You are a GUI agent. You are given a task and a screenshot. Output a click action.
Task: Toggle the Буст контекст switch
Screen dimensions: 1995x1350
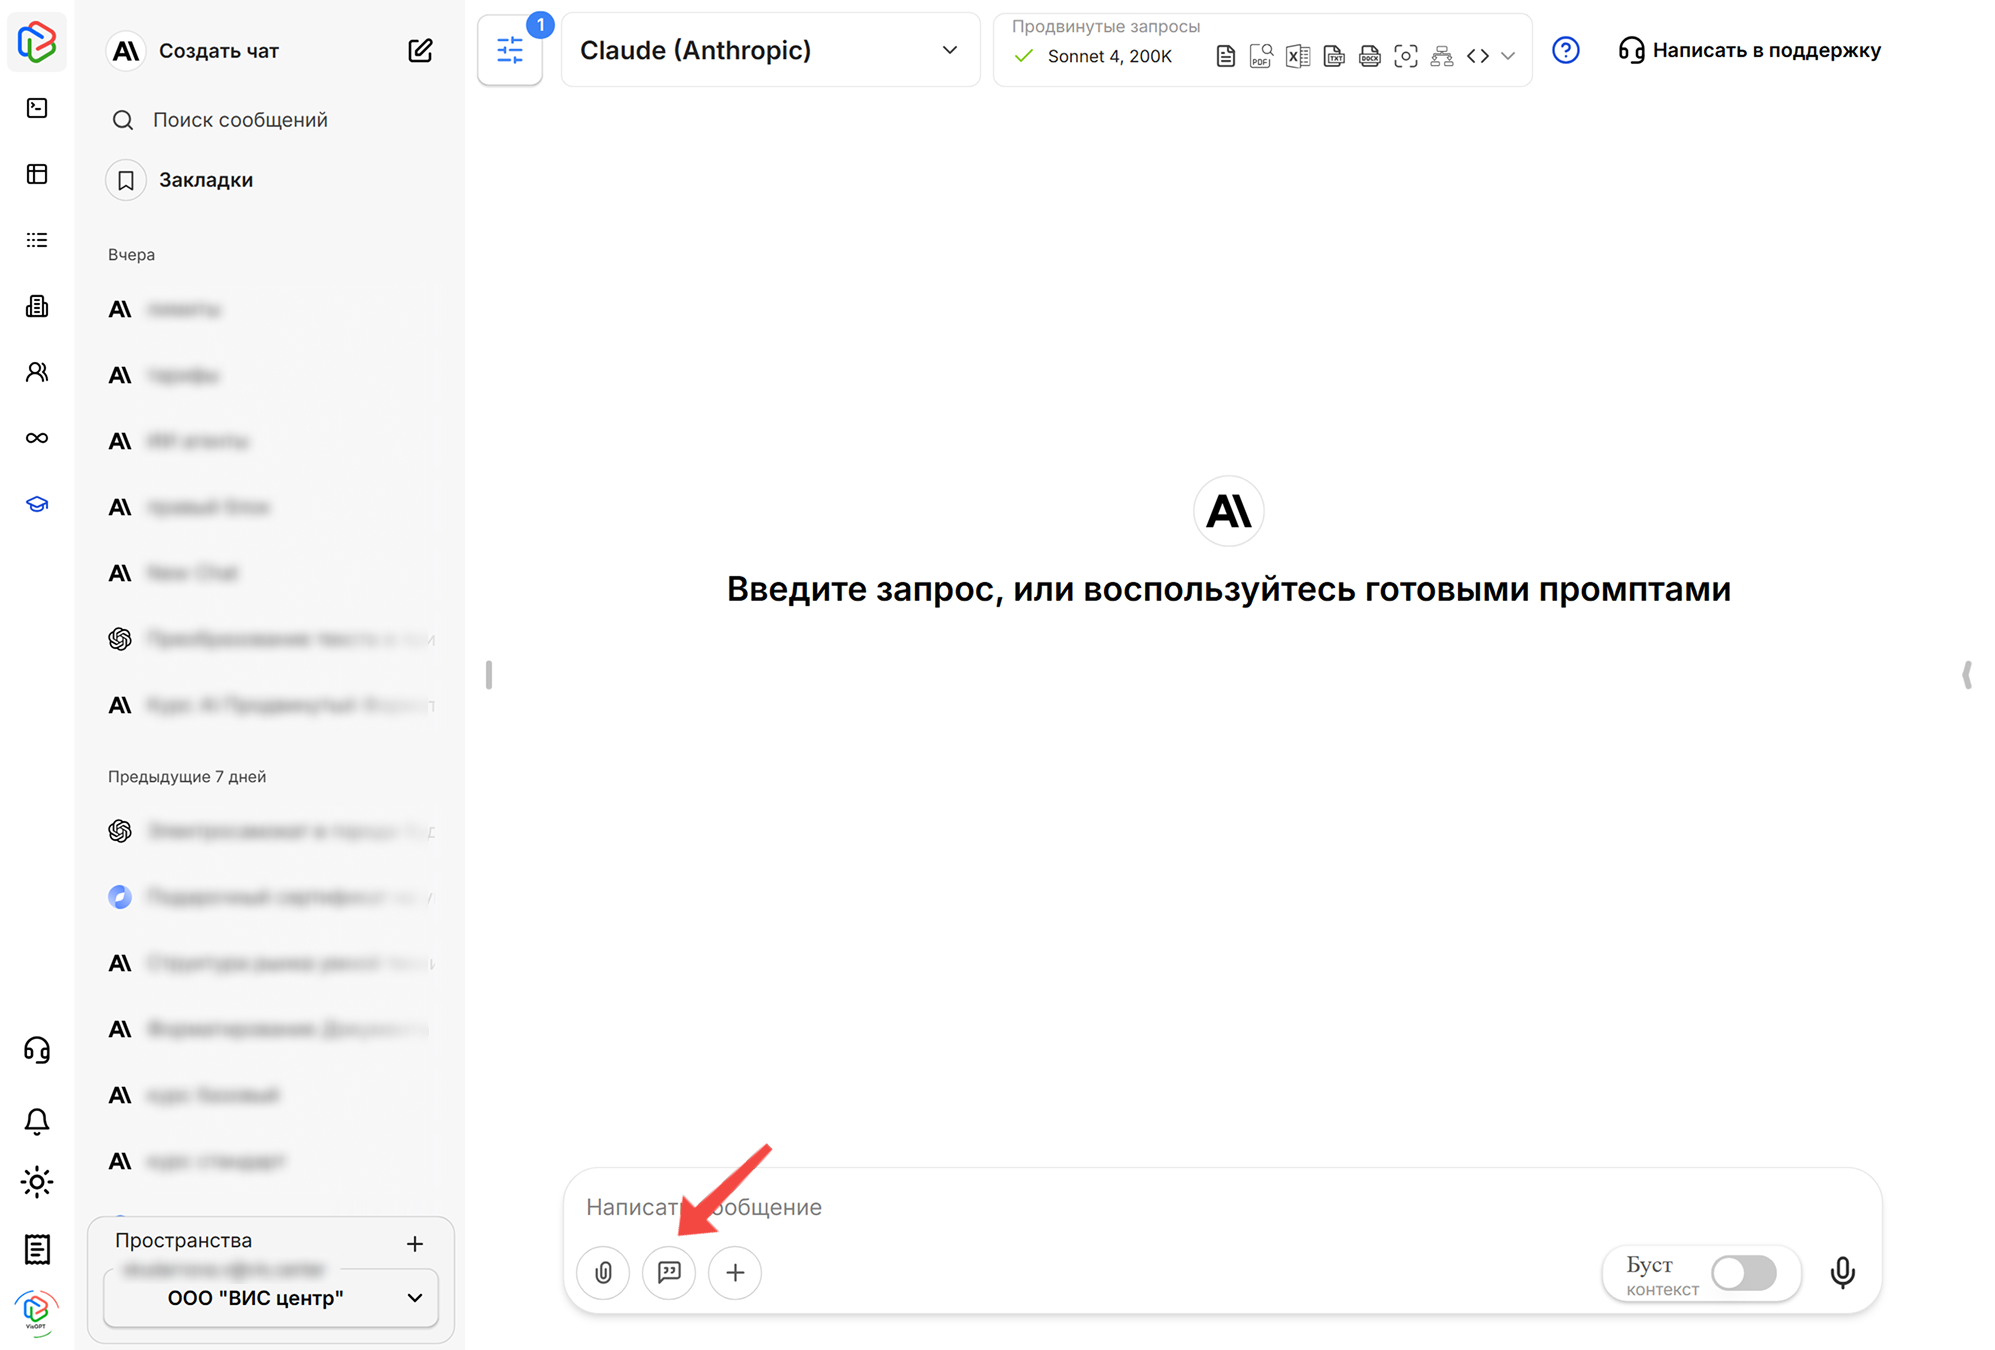click(1744, 1273)
